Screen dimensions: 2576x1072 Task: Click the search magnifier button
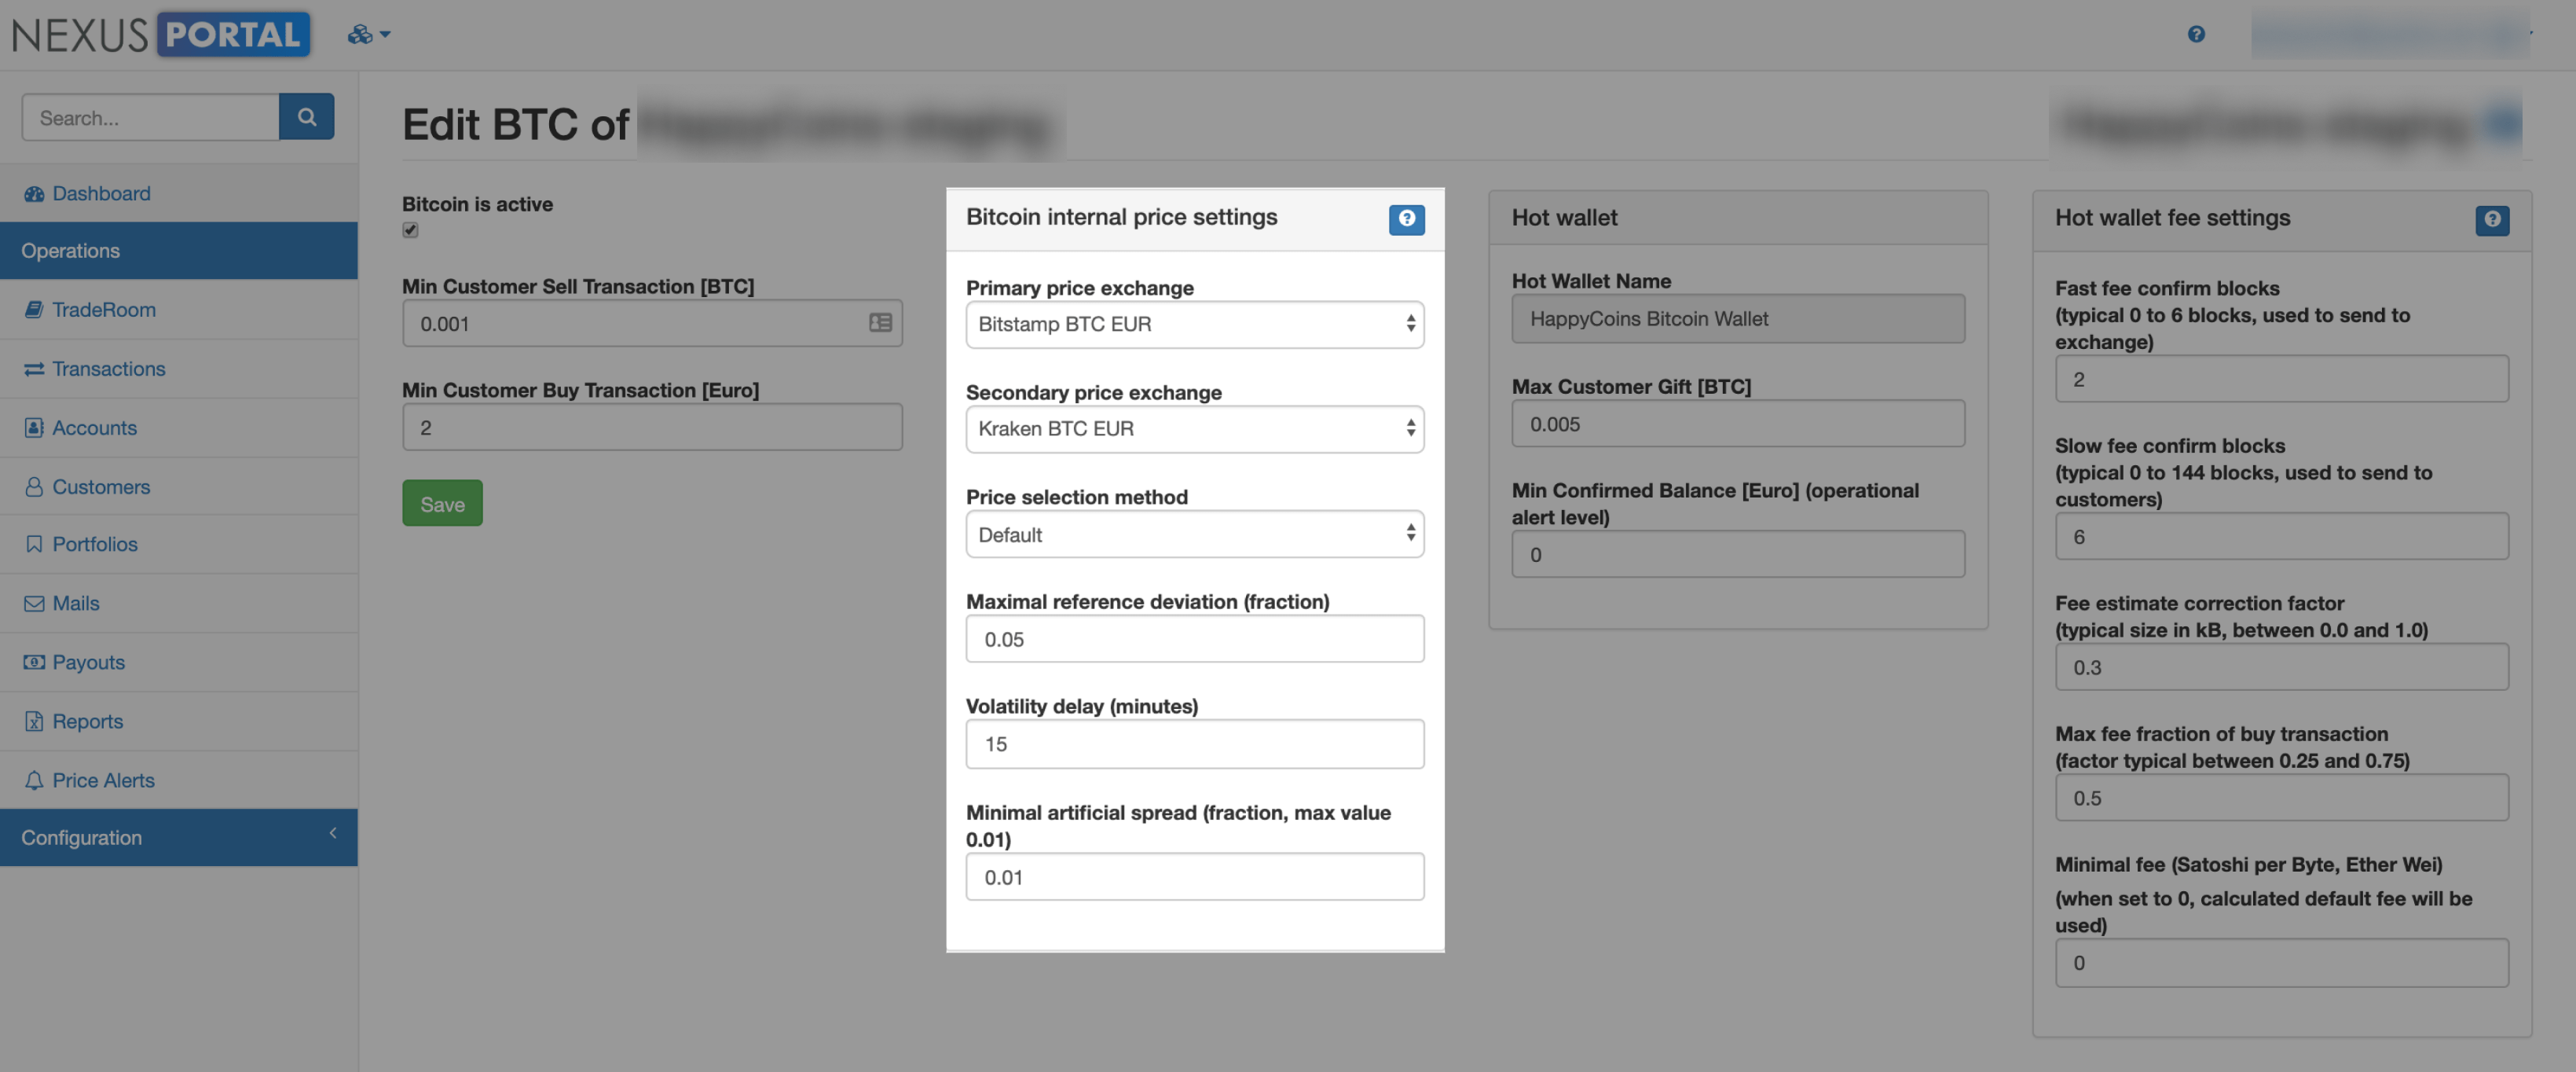pyautogui.click(x=307, y=117)
